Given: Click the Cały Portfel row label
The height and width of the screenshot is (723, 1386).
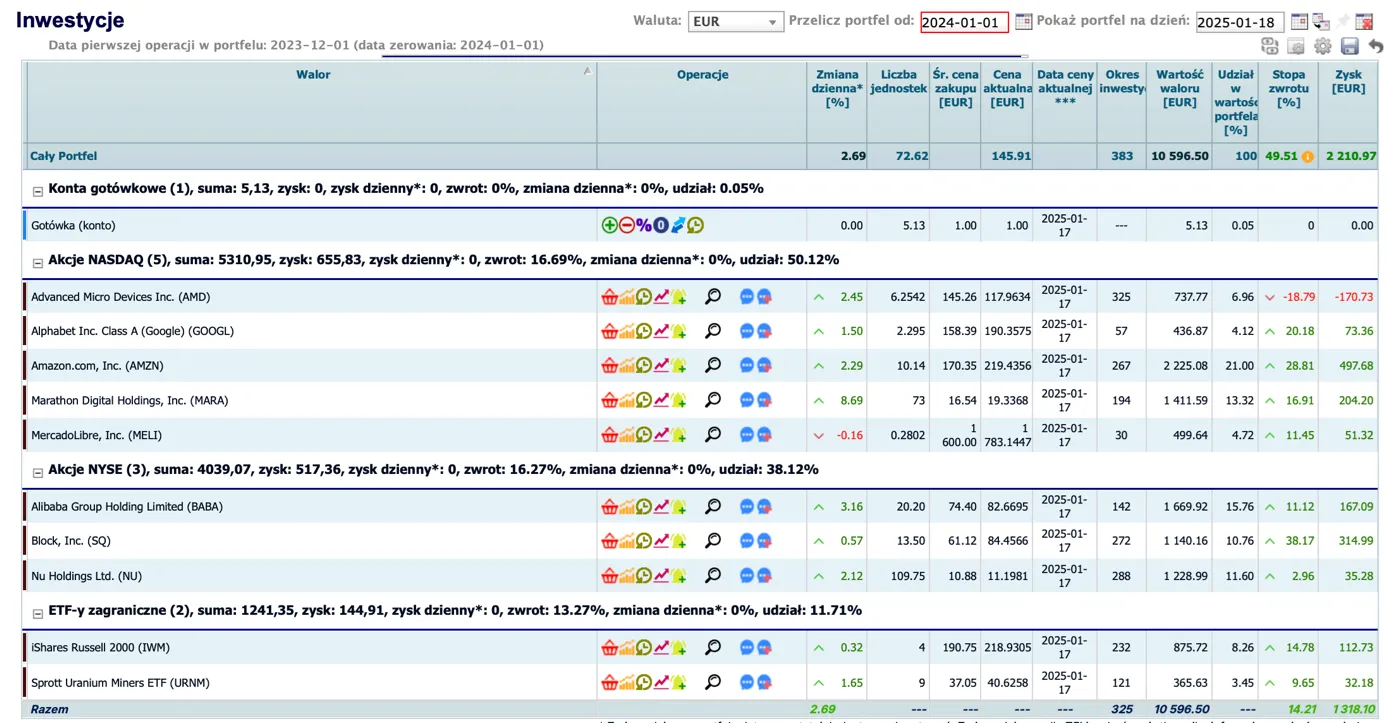Looking at the screenshot, I should pos(63,156).
